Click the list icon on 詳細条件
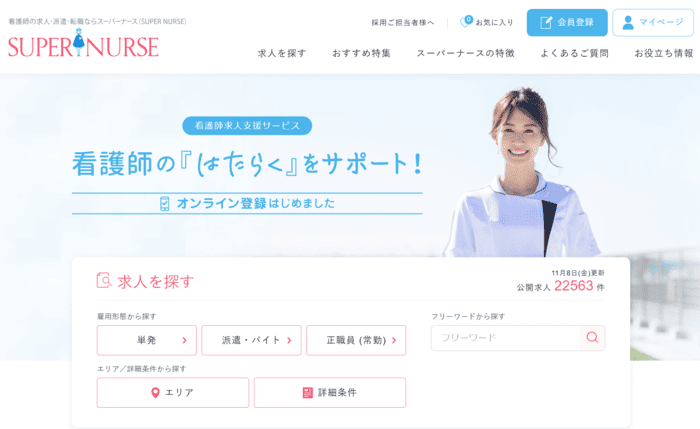Image resolution: width=700 pixels, height=429 pixels. [x=308, y=392]
